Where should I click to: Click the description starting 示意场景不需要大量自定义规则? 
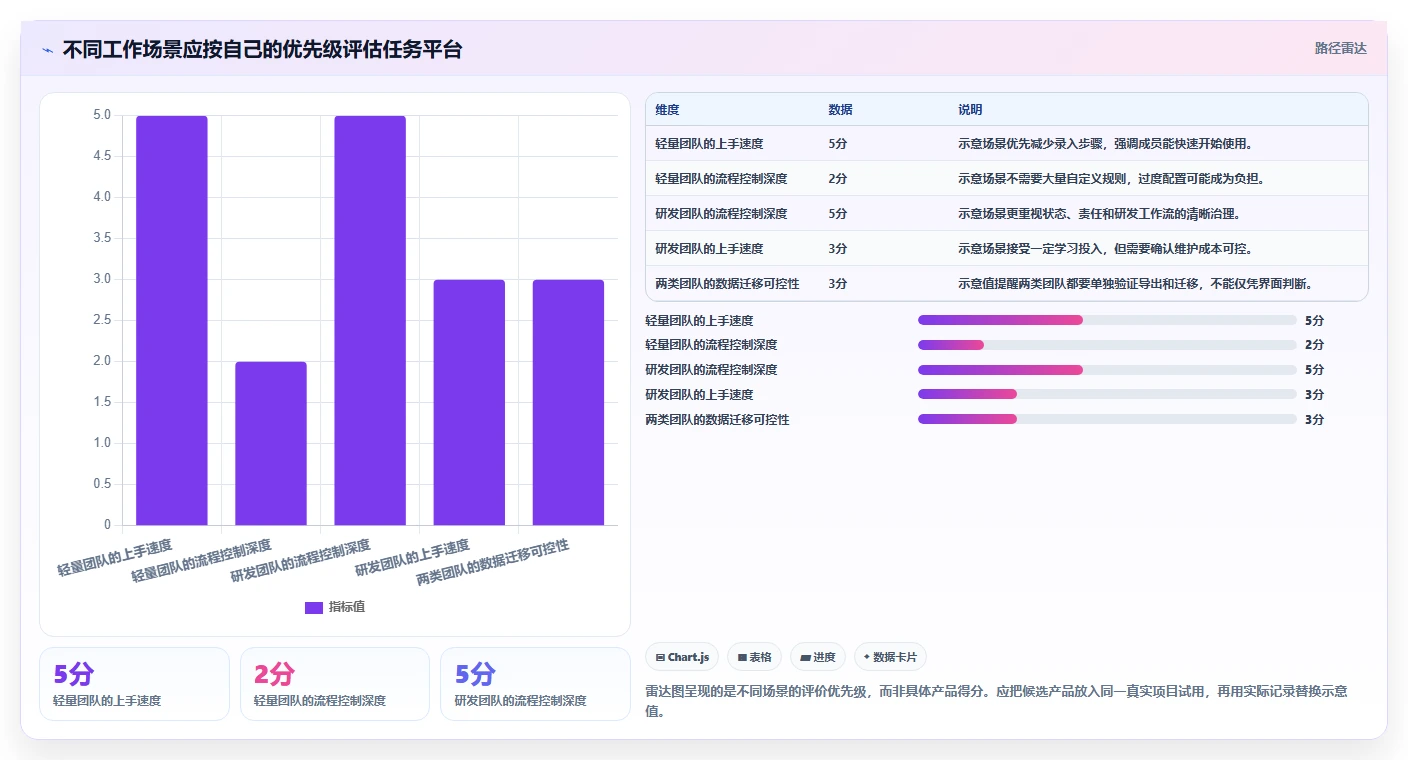(1112, 179)
